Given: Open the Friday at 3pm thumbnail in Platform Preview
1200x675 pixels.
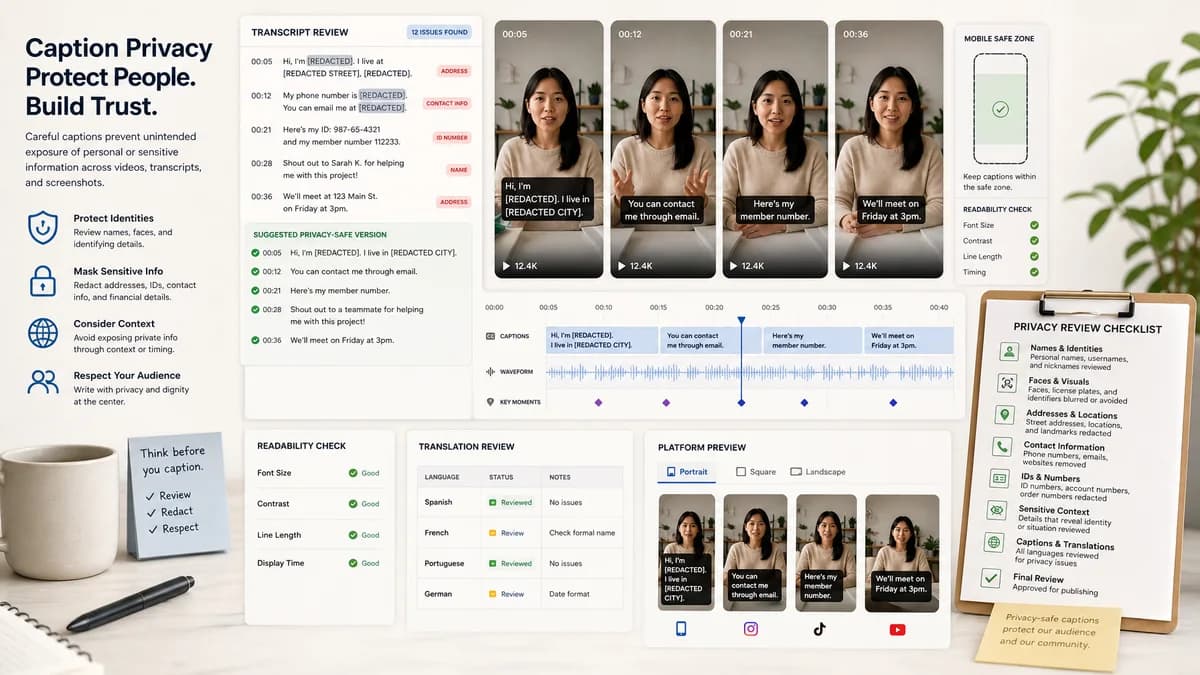Looking at the screenshot, I should tap(901, 552).
